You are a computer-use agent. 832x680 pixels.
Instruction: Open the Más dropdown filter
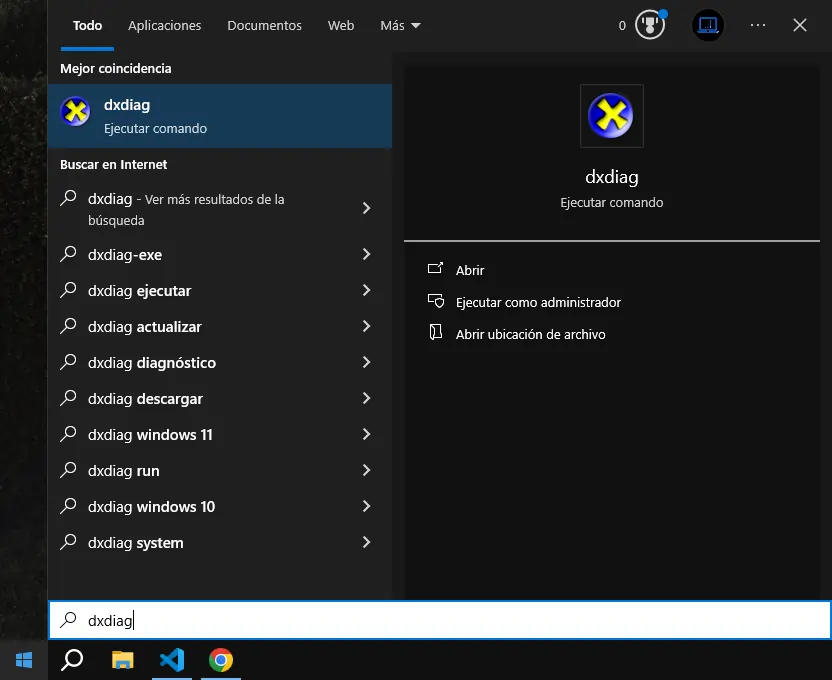400,25
